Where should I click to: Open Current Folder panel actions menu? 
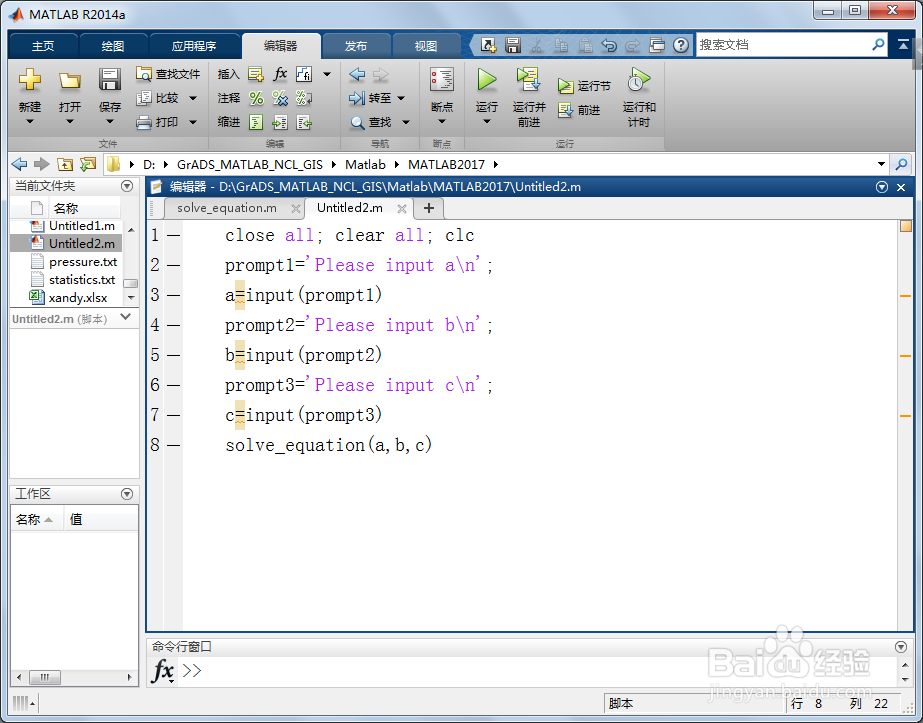[127, 186]
